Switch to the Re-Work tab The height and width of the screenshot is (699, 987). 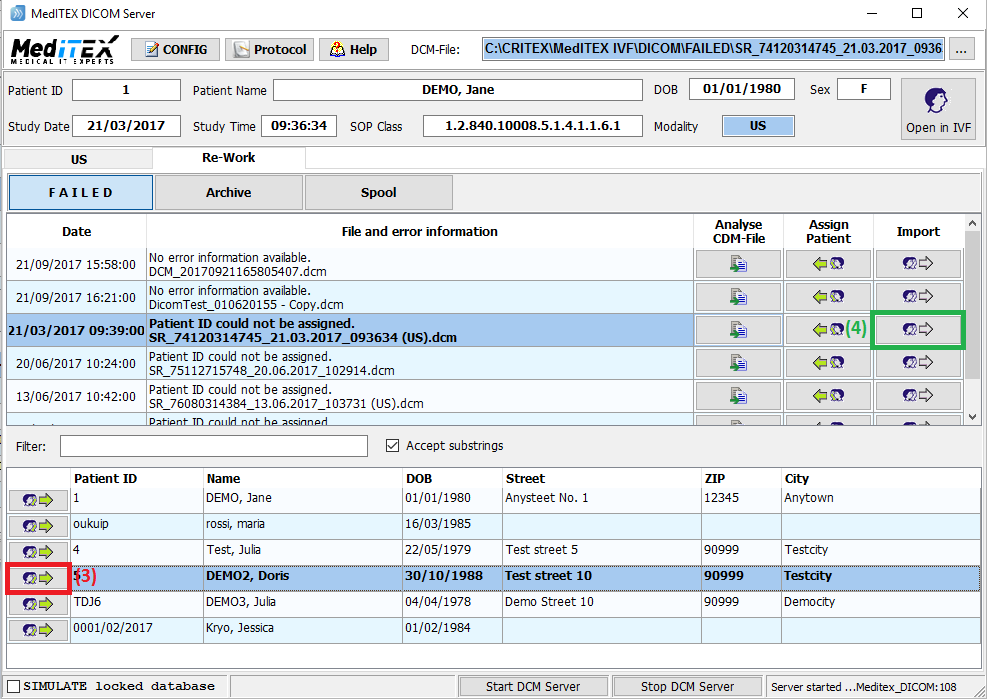tap(228, 158)
